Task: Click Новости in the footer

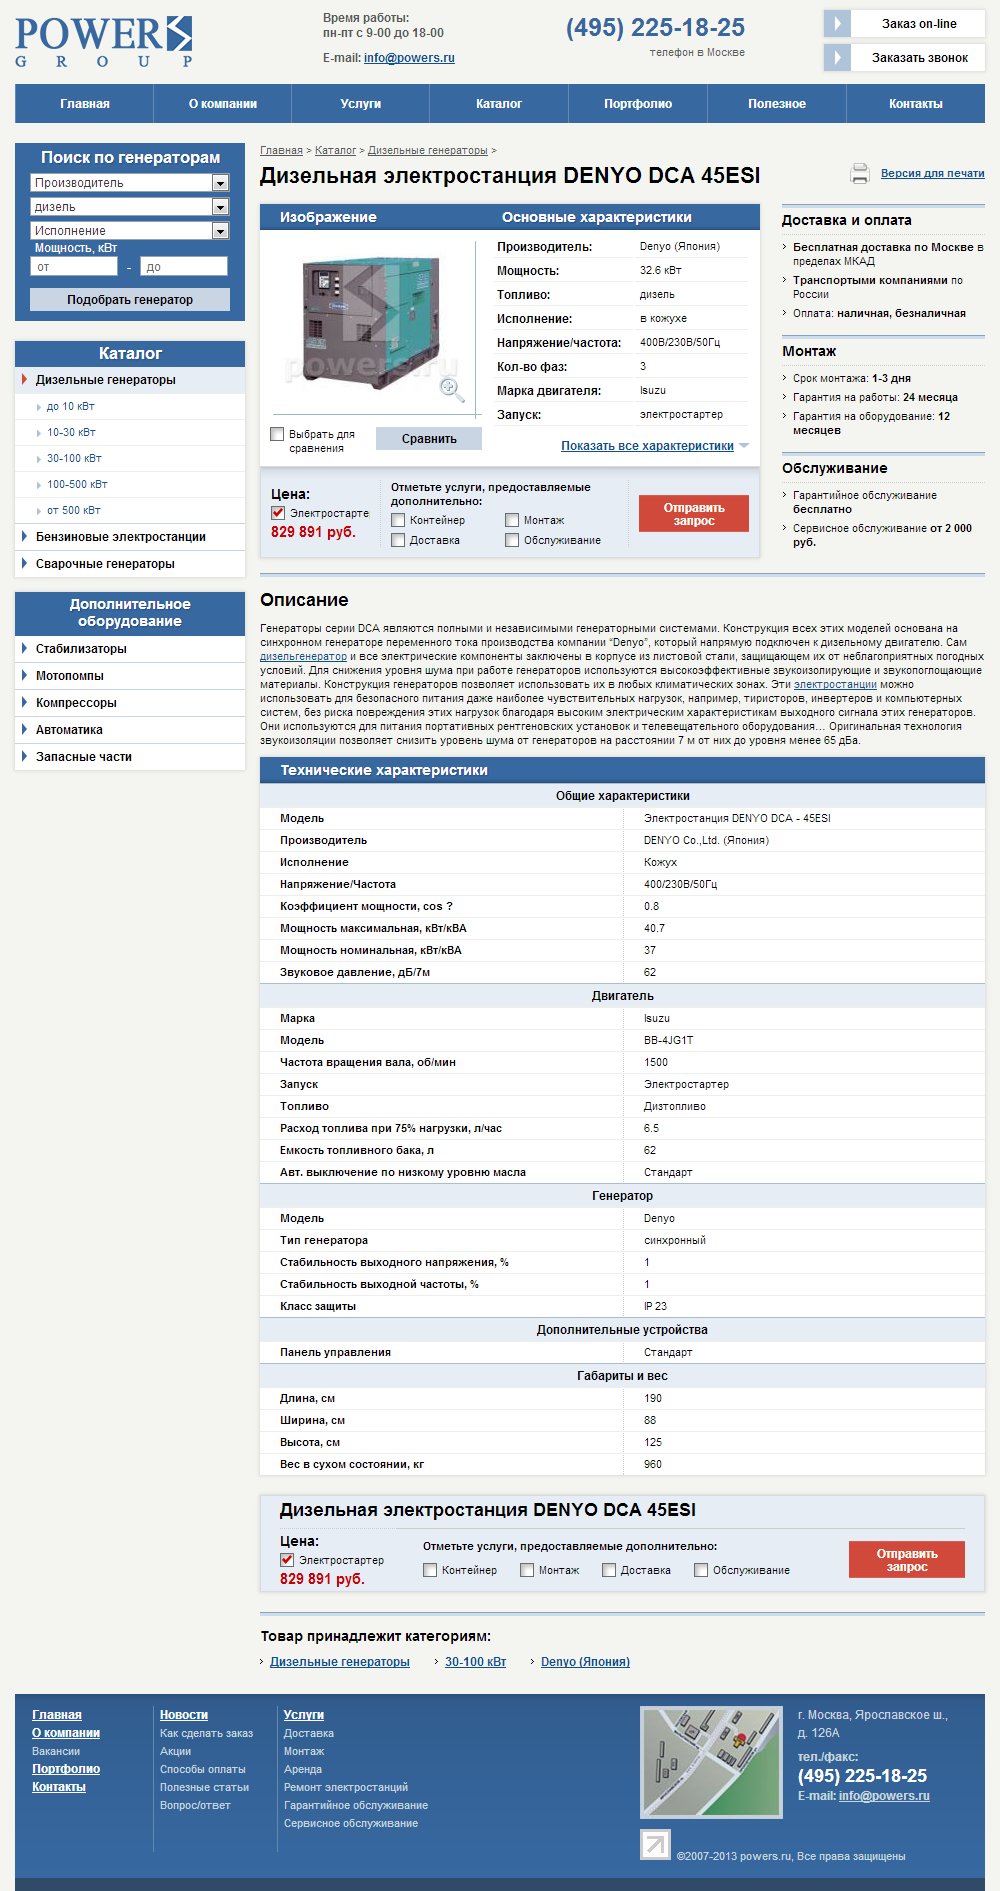Action: pos(184,1715)
